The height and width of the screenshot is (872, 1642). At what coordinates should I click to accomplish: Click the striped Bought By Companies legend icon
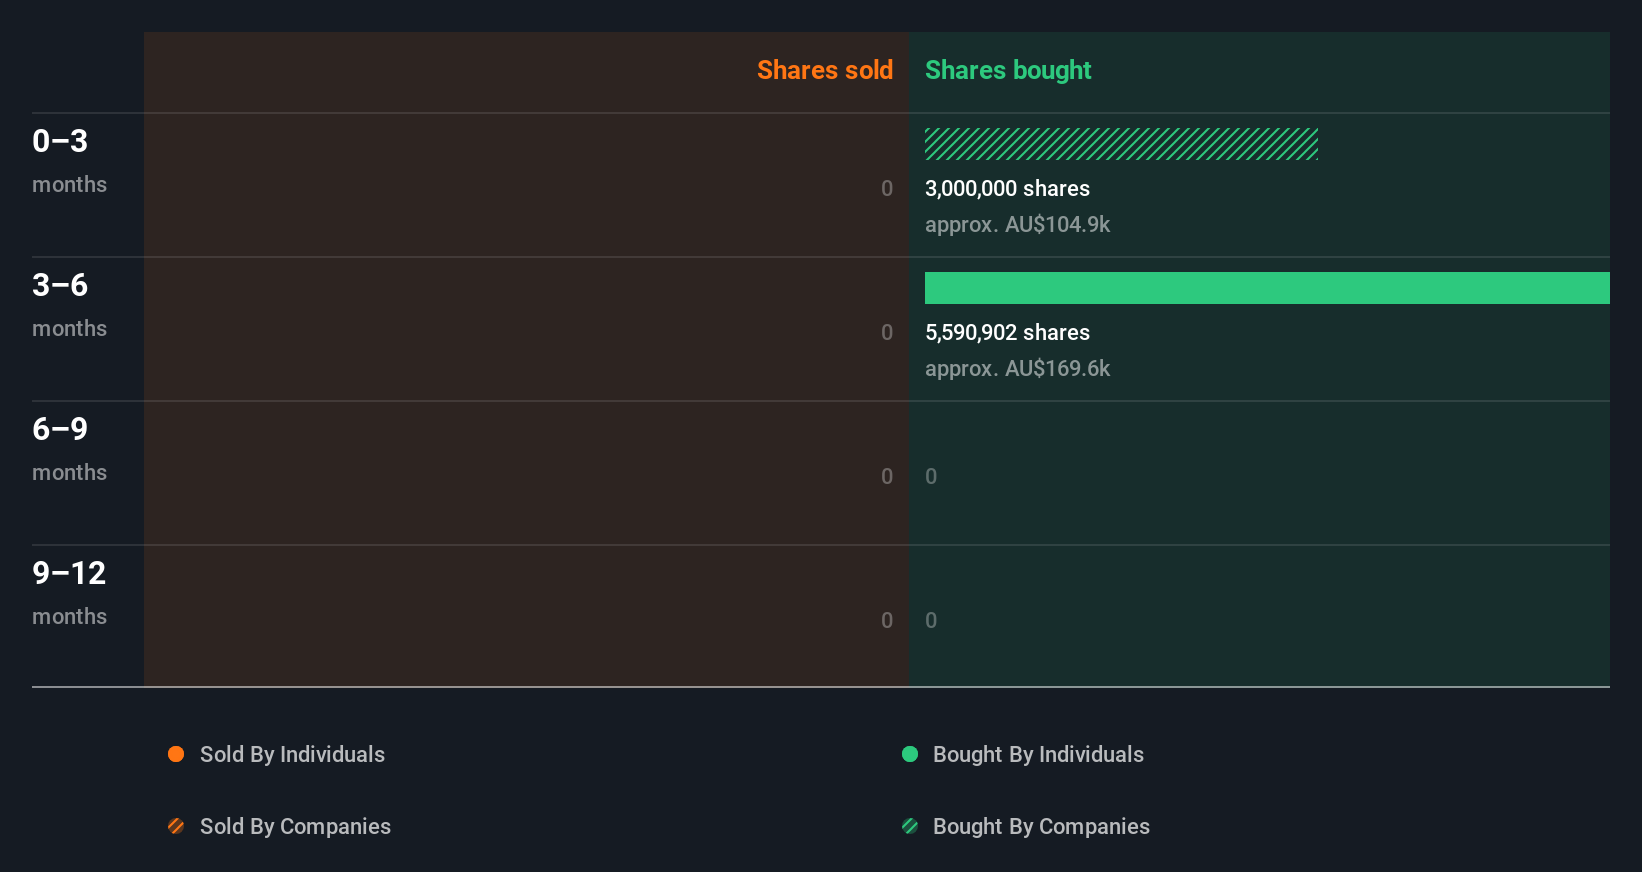tap(910, 826)
